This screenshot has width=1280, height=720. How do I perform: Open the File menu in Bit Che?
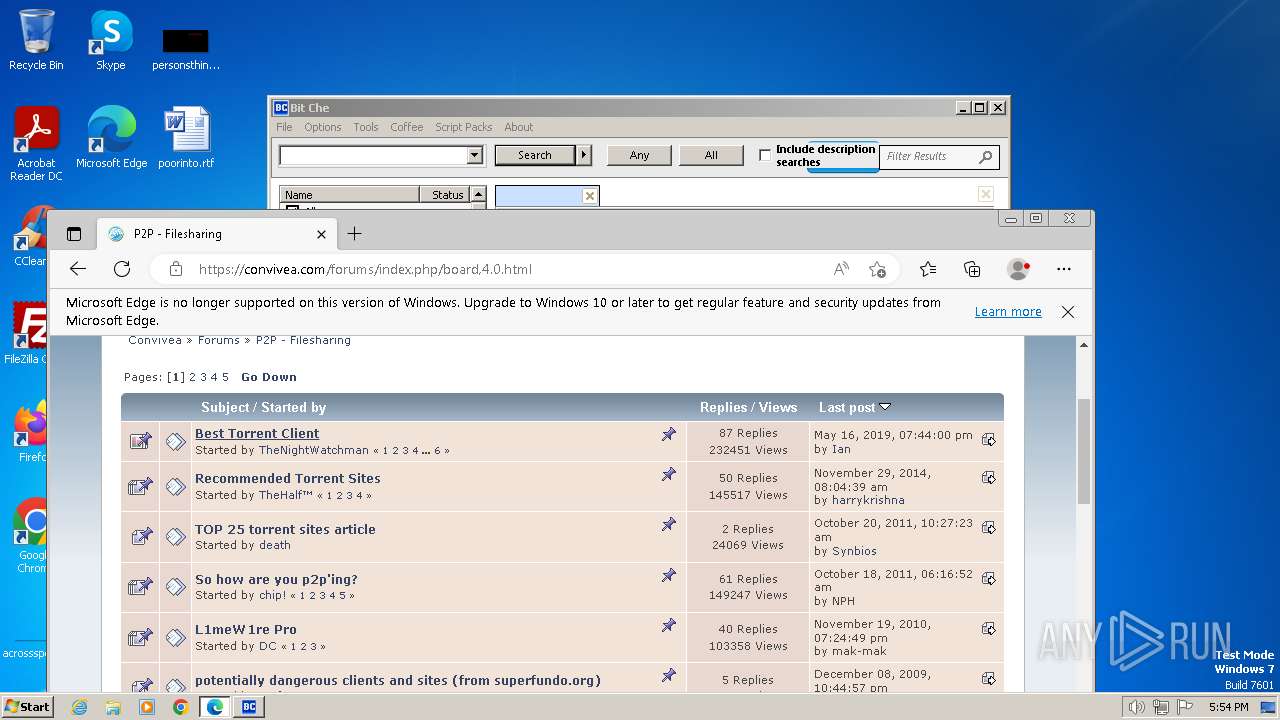(284, 127)
